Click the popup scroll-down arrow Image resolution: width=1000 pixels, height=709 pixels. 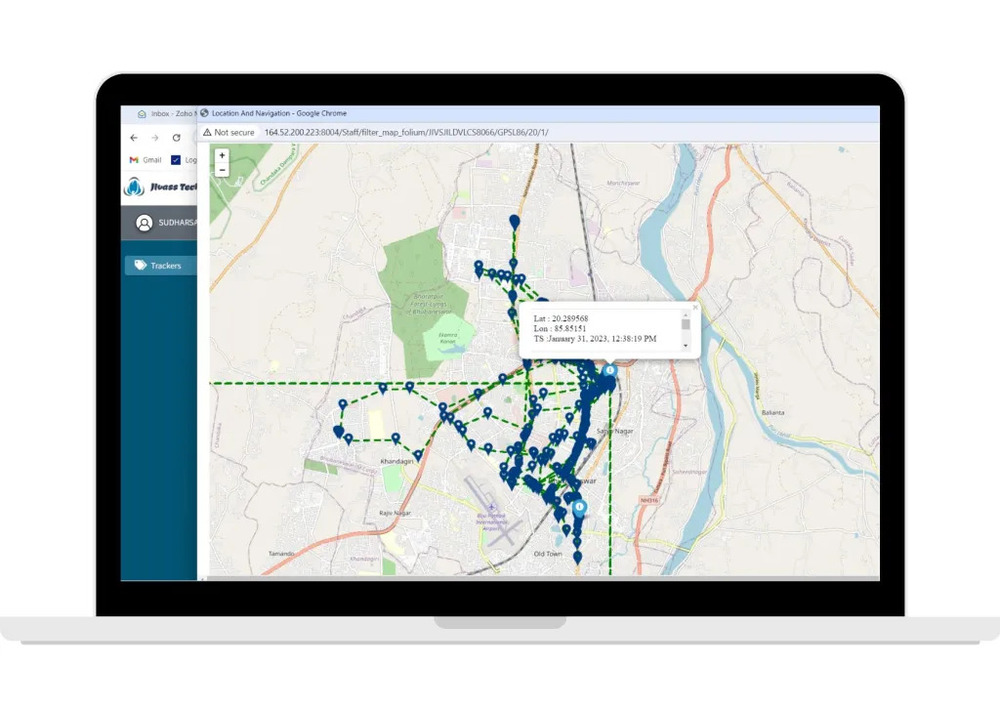pyautogui.click(x=686, y=346)
